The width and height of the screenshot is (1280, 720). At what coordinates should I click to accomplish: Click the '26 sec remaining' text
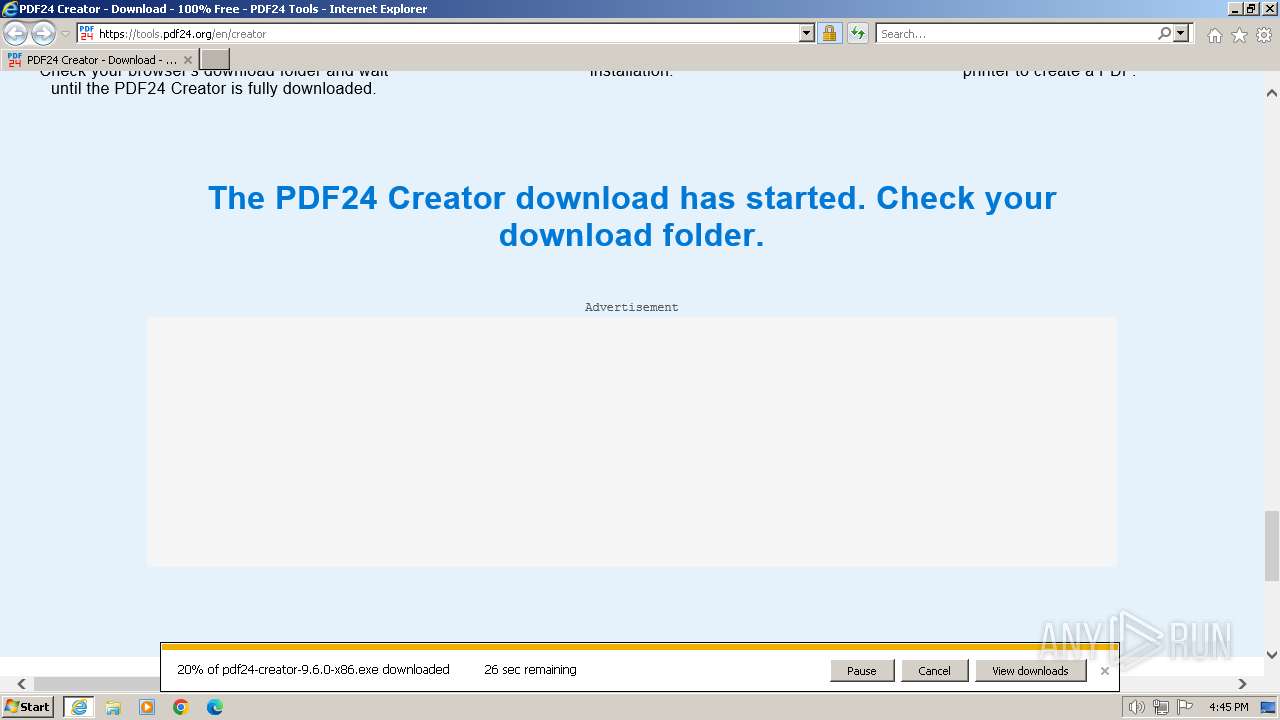(530, 670)
